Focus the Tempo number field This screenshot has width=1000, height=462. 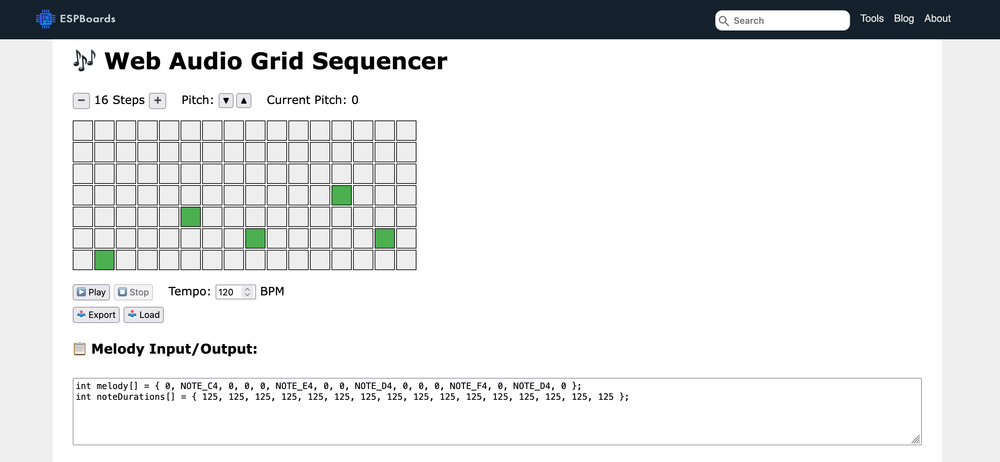click(x=229, y=292)
